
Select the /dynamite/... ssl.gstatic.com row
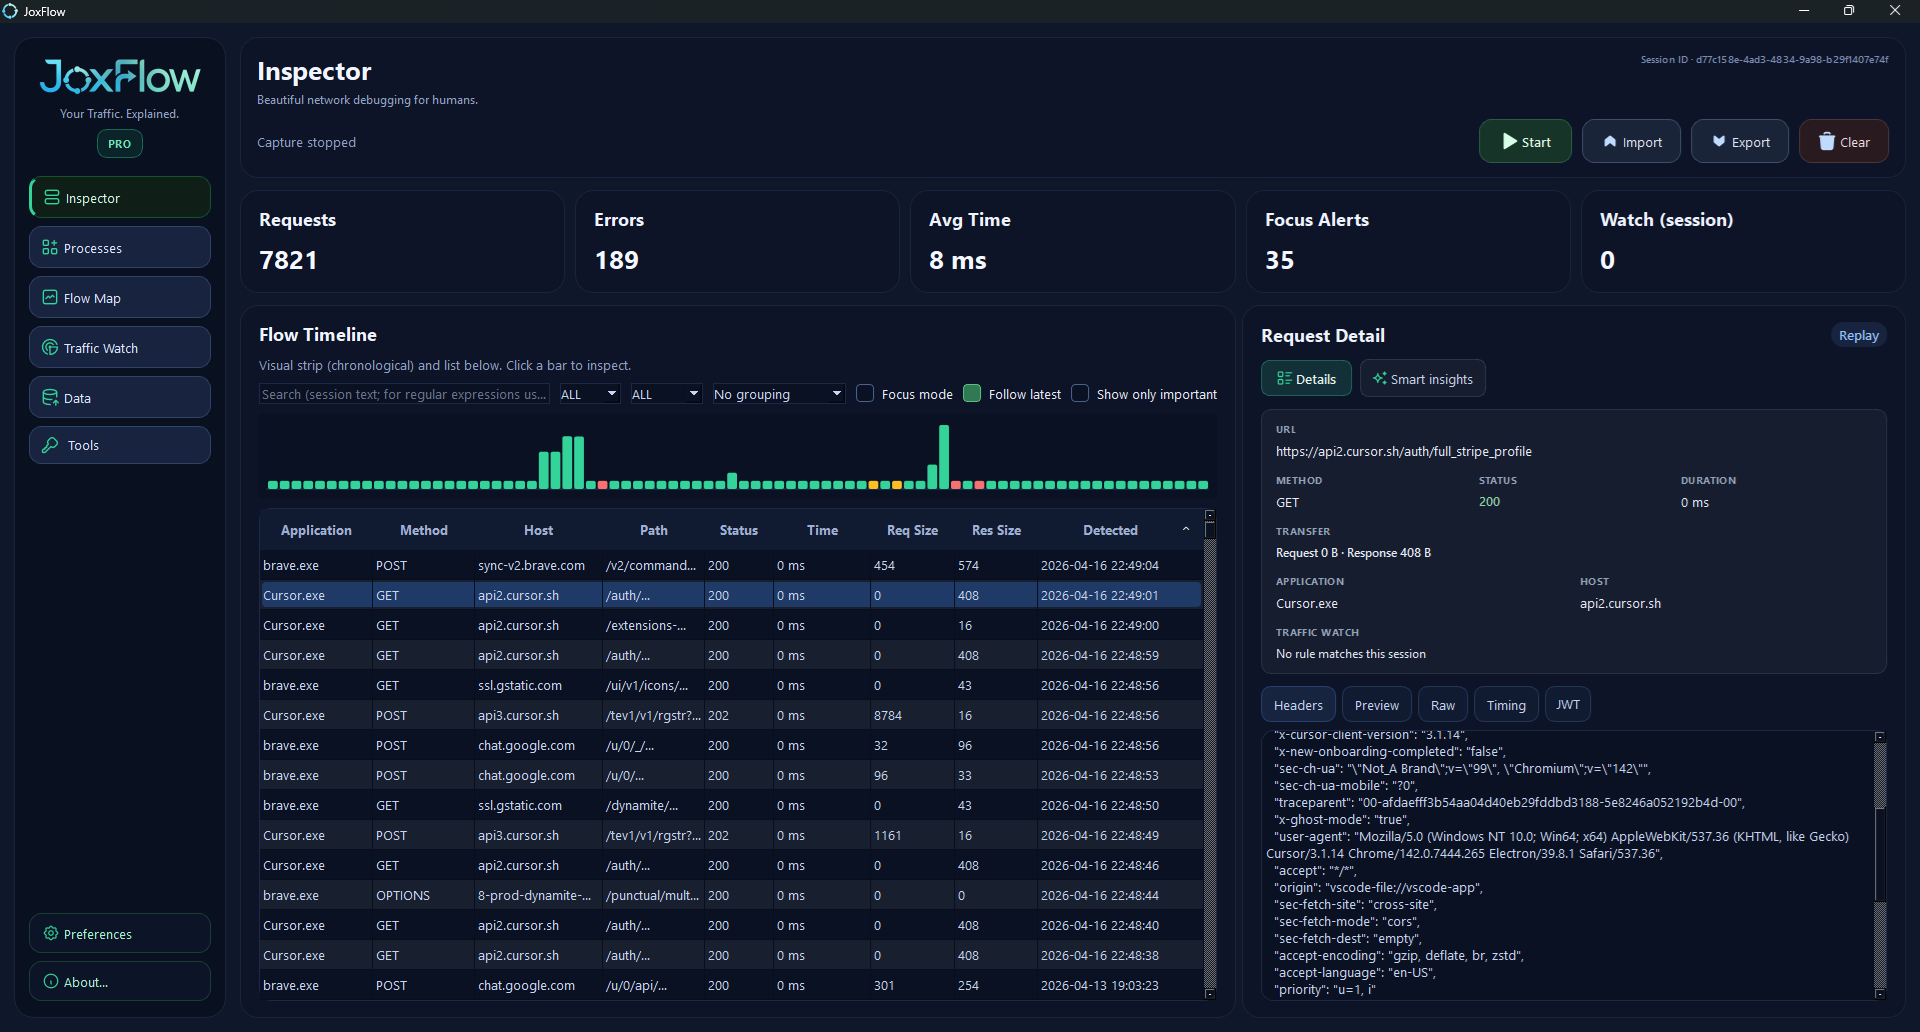(731, 805)
